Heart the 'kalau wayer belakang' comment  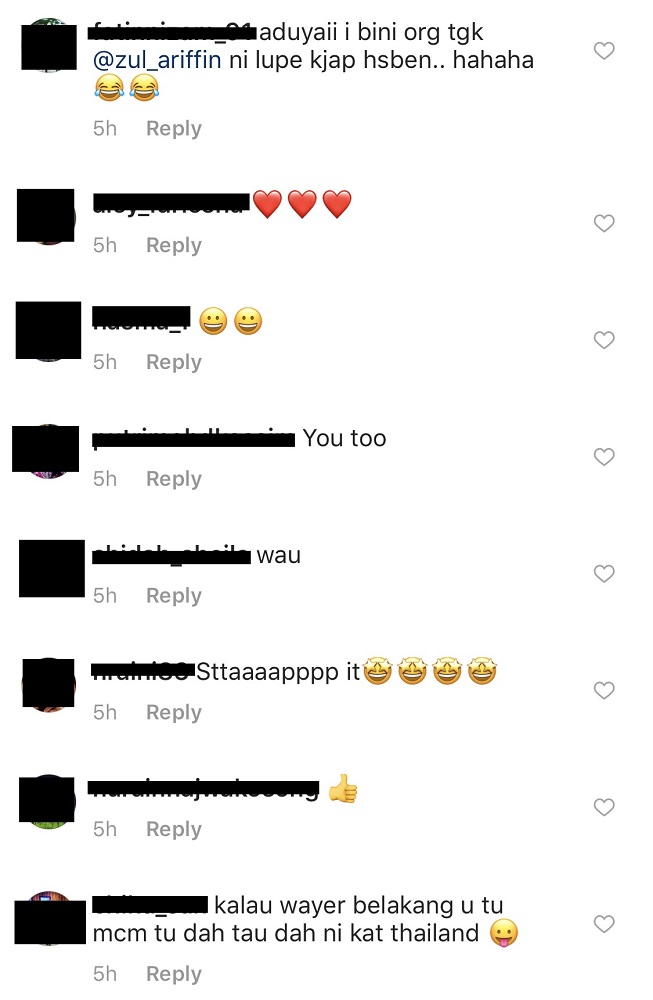[x=604, y=923]
